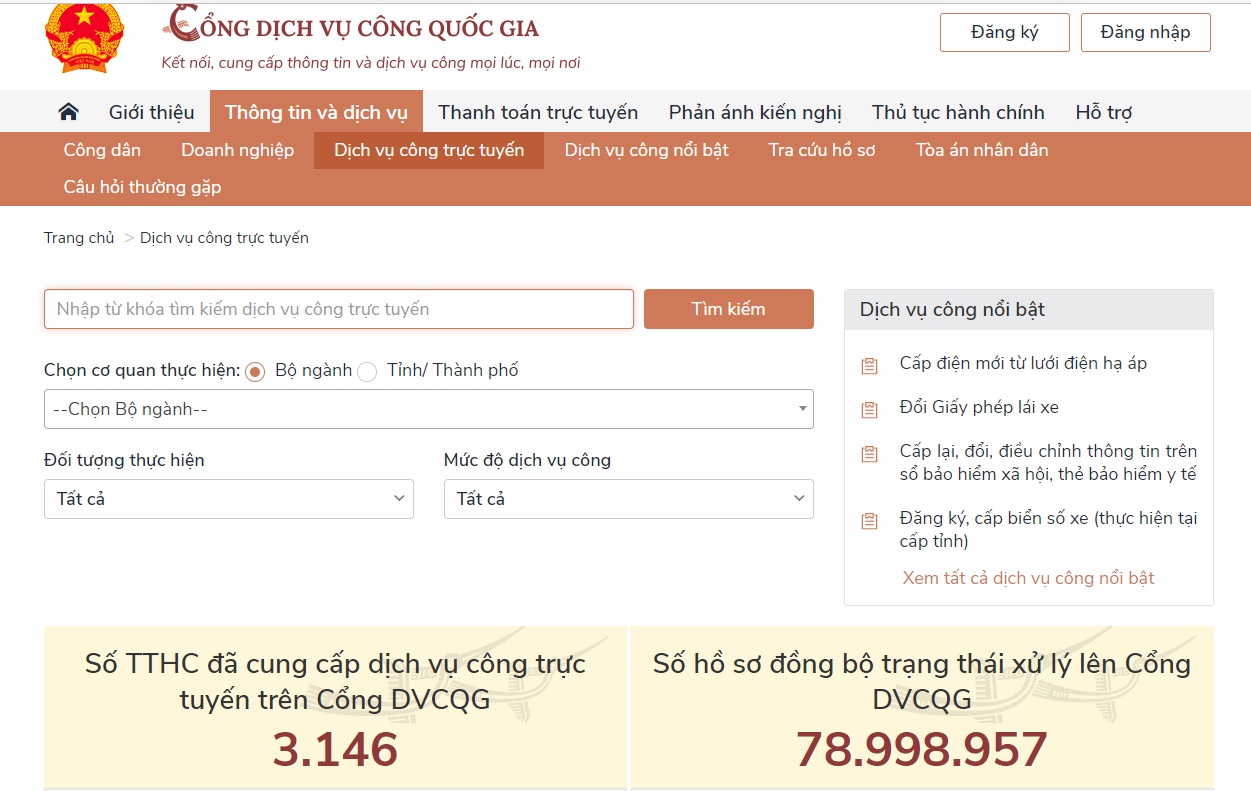Image resolution: width=1251 pixels, height=791 pixels.
Task: Focus the service keyword search field
Action: (338, 309)
